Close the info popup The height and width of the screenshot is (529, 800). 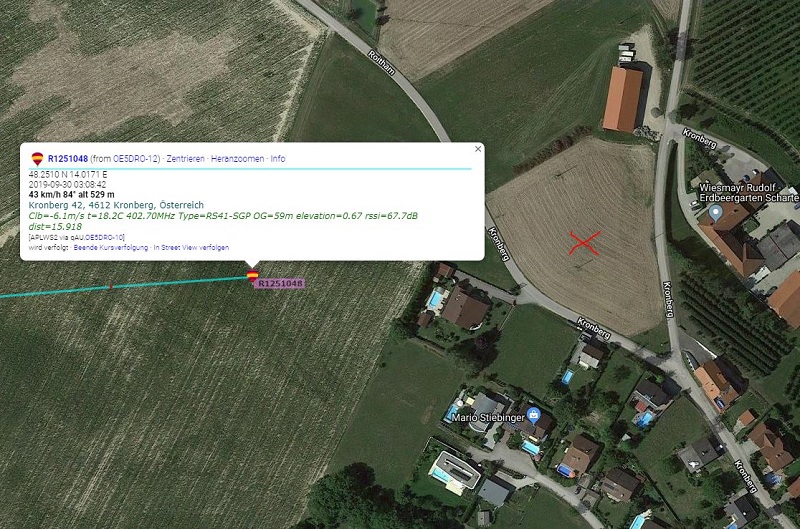(x=478, y=149)
